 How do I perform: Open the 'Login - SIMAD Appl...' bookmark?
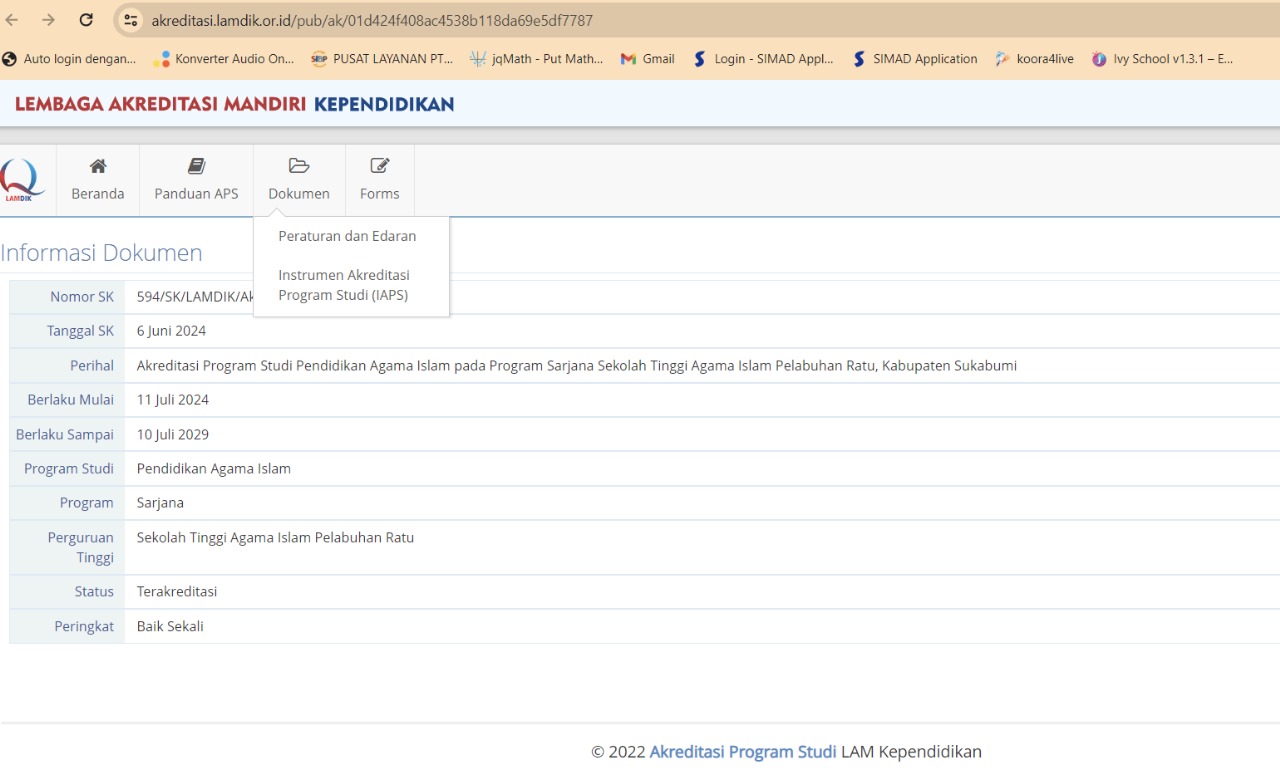pos(763,59)
